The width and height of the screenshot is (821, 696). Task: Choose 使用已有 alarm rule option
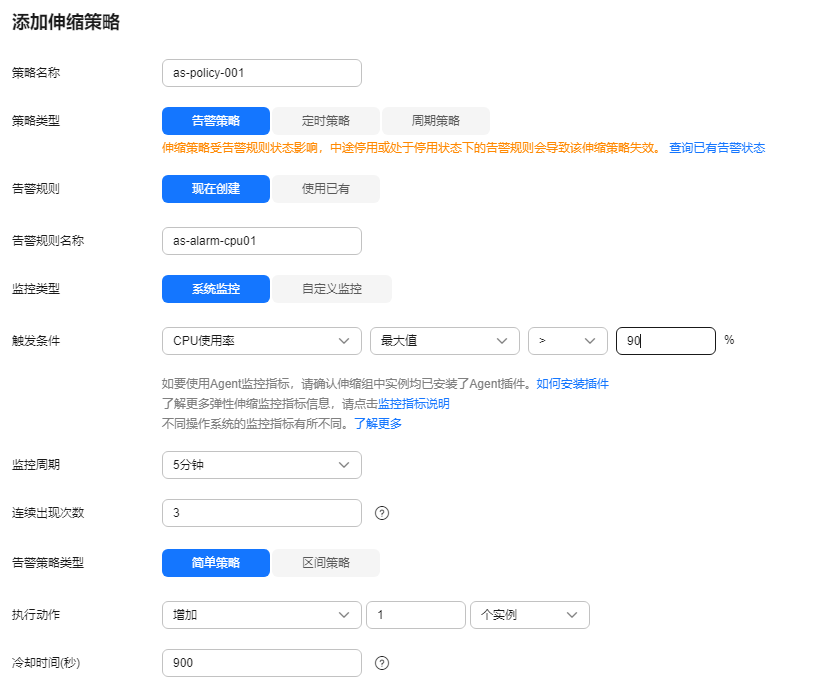[326, 189]
